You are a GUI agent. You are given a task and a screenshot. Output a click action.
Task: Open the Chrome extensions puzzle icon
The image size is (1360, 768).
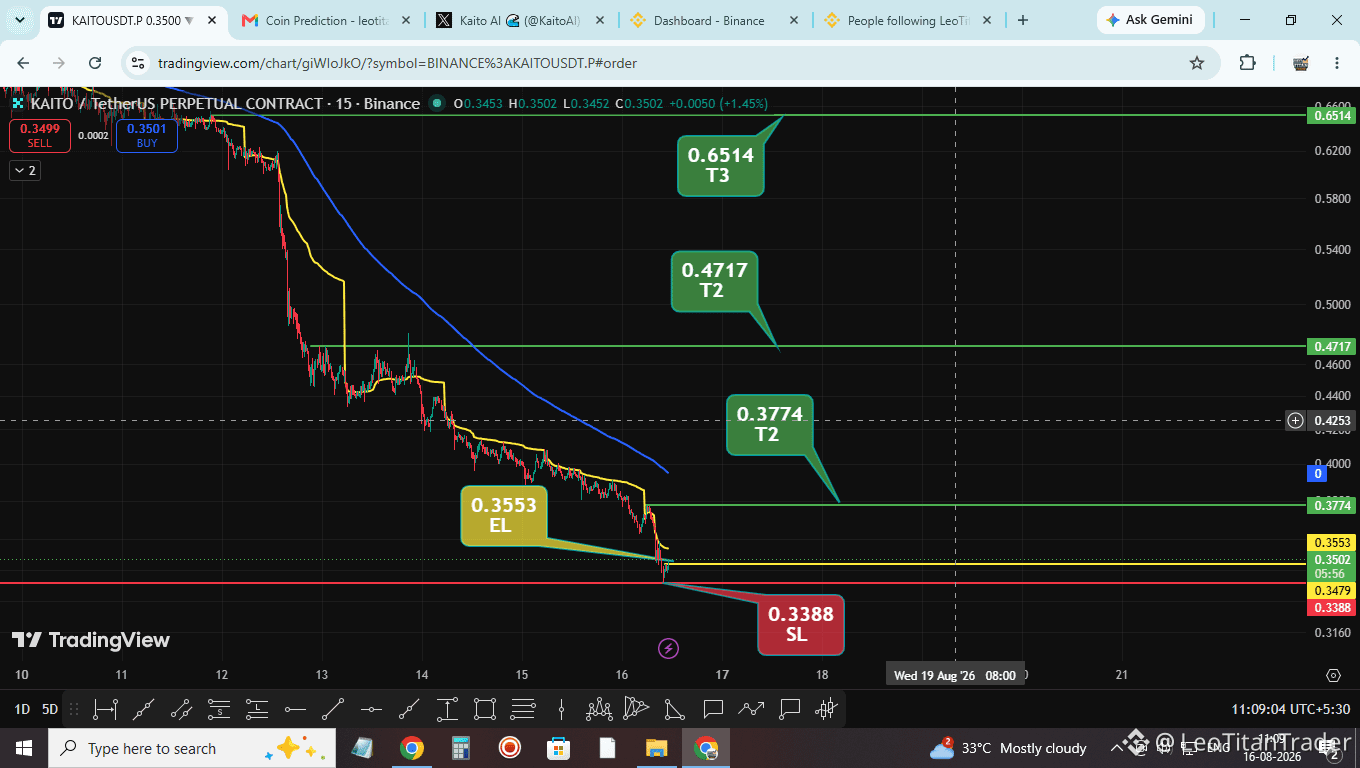[x=1247, y=63]
